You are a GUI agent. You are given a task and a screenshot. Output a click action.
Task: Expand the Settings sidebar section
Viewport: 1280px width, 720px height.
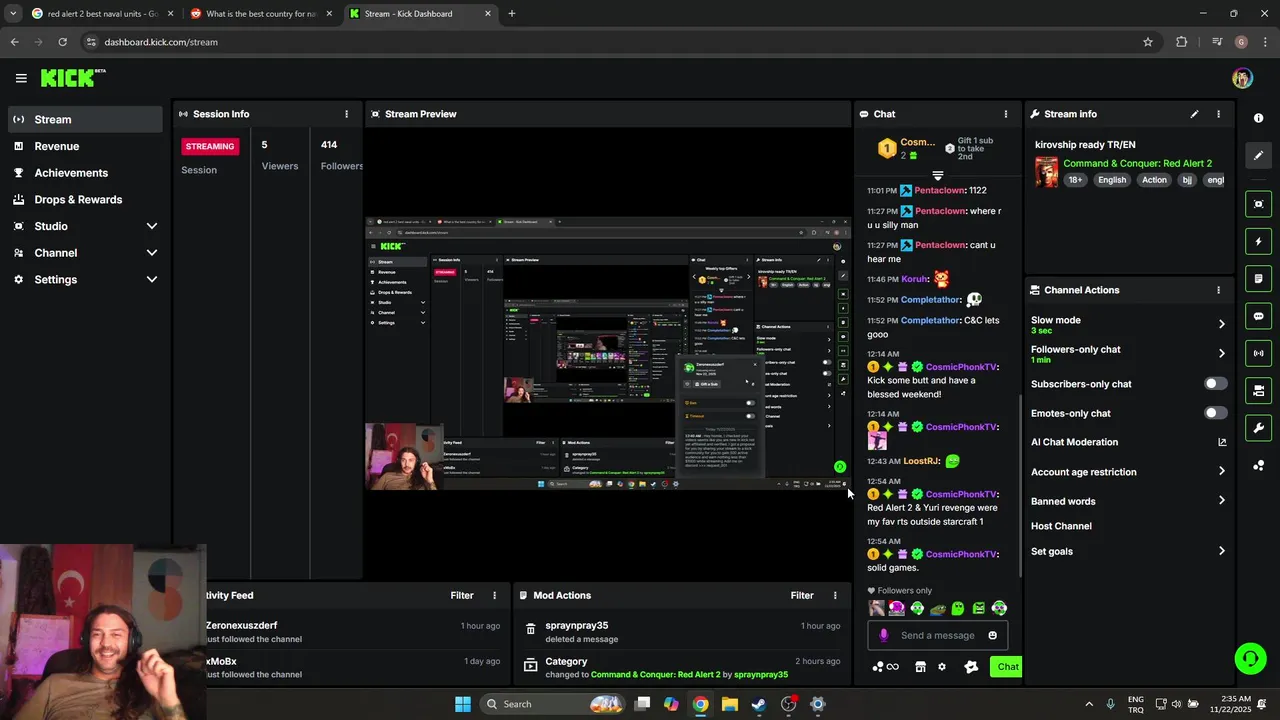click(x=151, y=280)
